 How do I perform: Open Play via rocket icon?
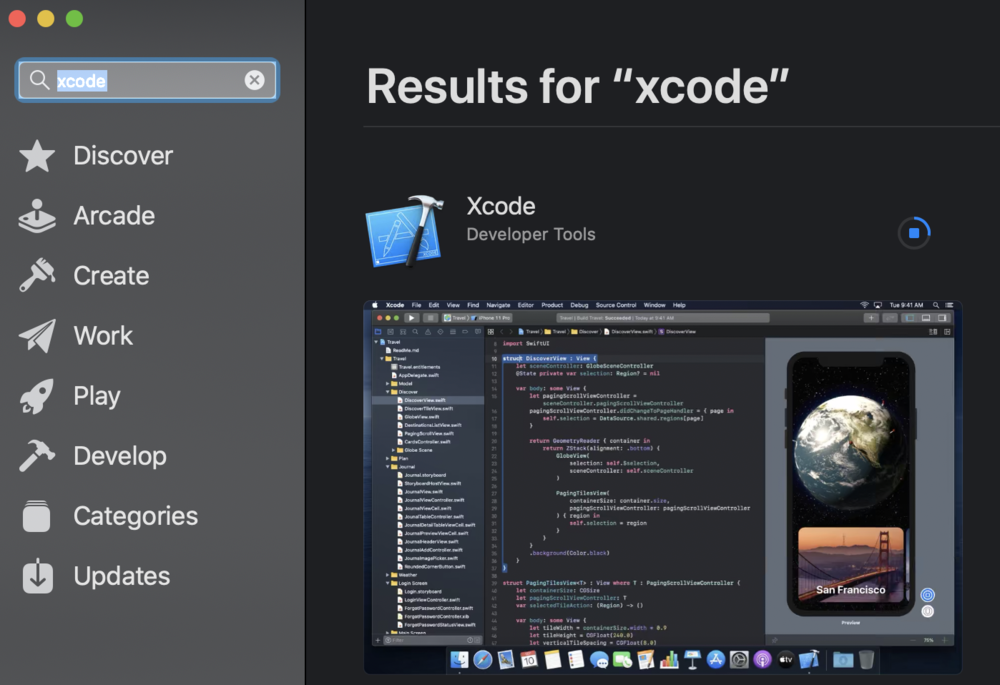tap(37, 396)
